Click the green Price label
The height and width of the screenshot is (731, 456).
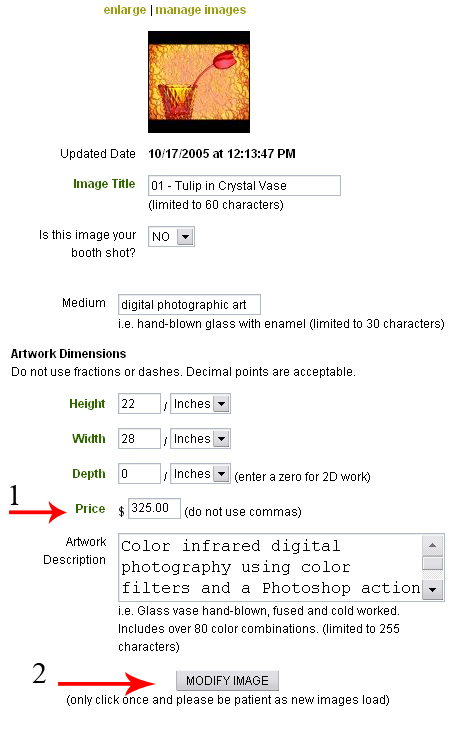90,509
